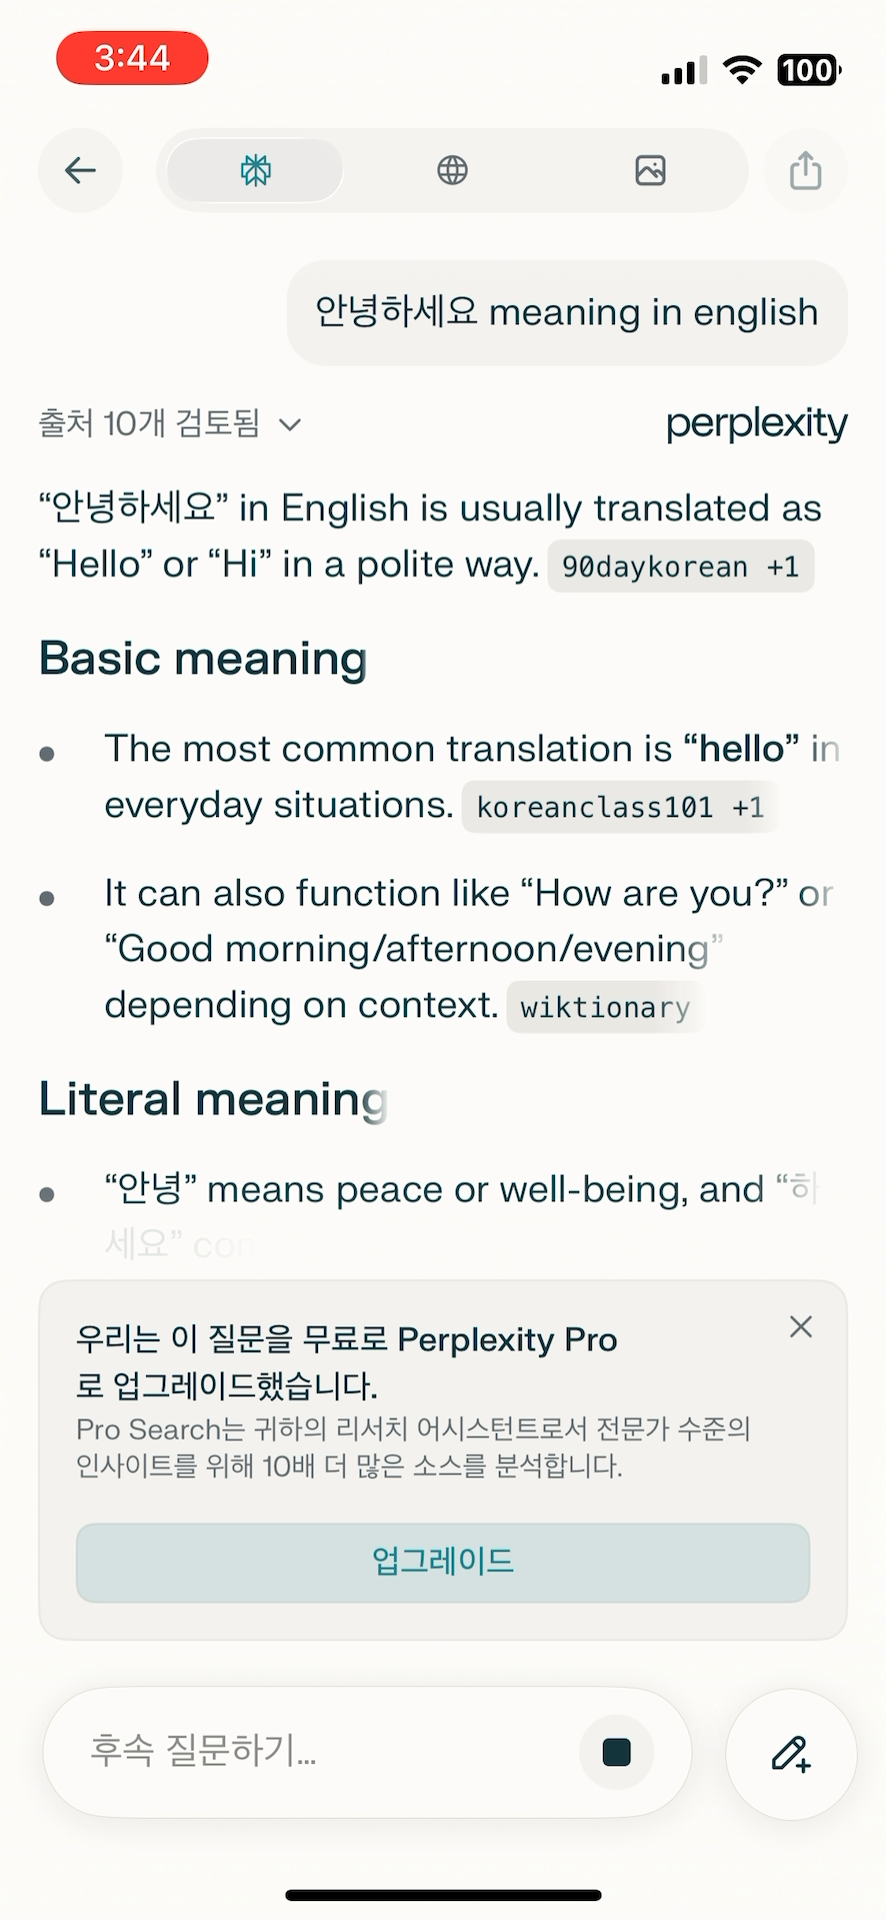Tap the back arrow button

tap(81, 170)
